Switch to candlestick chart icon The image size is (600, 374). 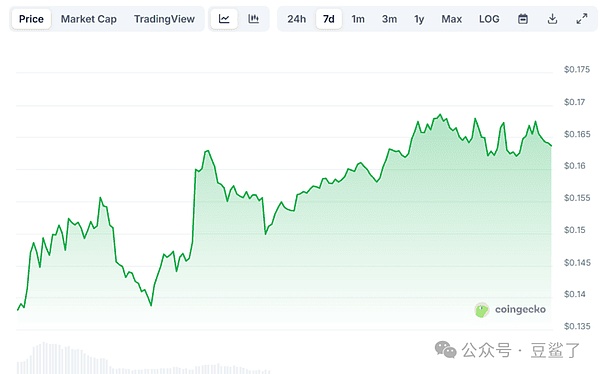pos(253,19)
